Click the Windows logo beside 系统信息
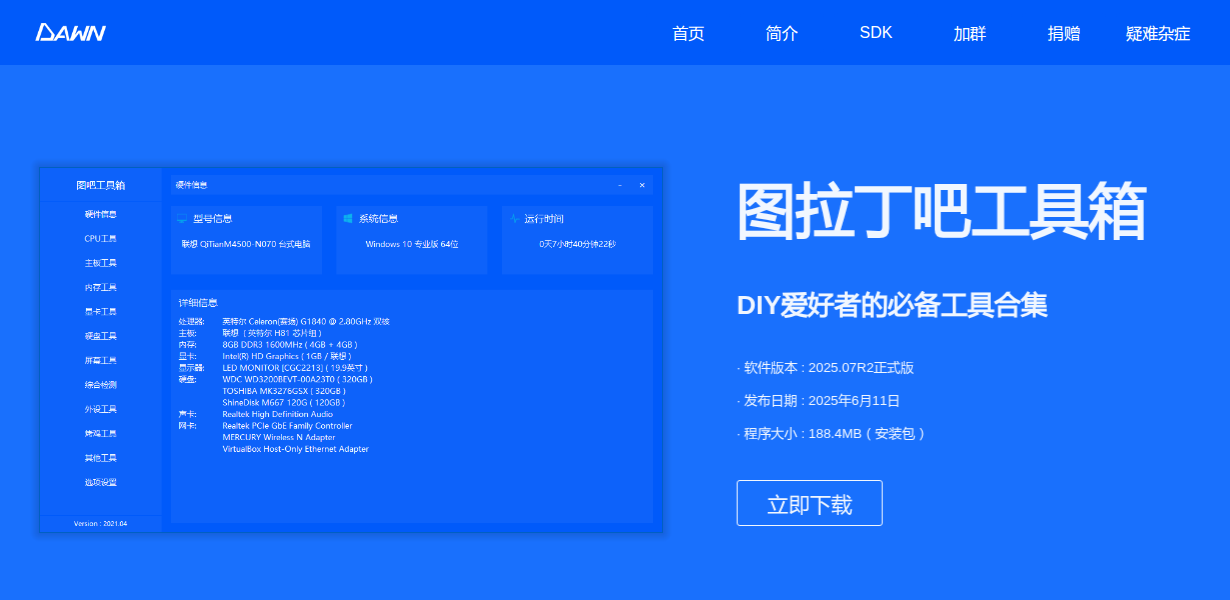This screenshot has width=1230, height=600. [x=348, y=219]
